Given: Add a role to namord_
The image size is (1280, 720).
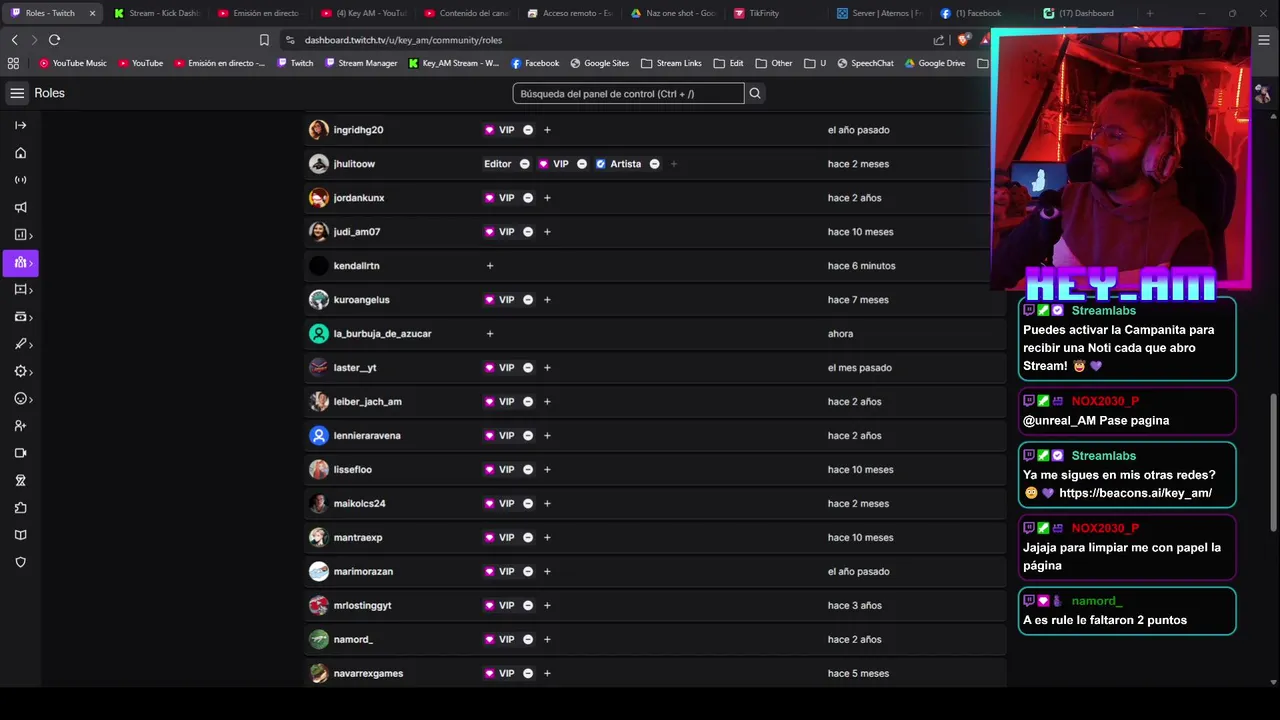Looking at the screenshot, I should coord(547,640).
